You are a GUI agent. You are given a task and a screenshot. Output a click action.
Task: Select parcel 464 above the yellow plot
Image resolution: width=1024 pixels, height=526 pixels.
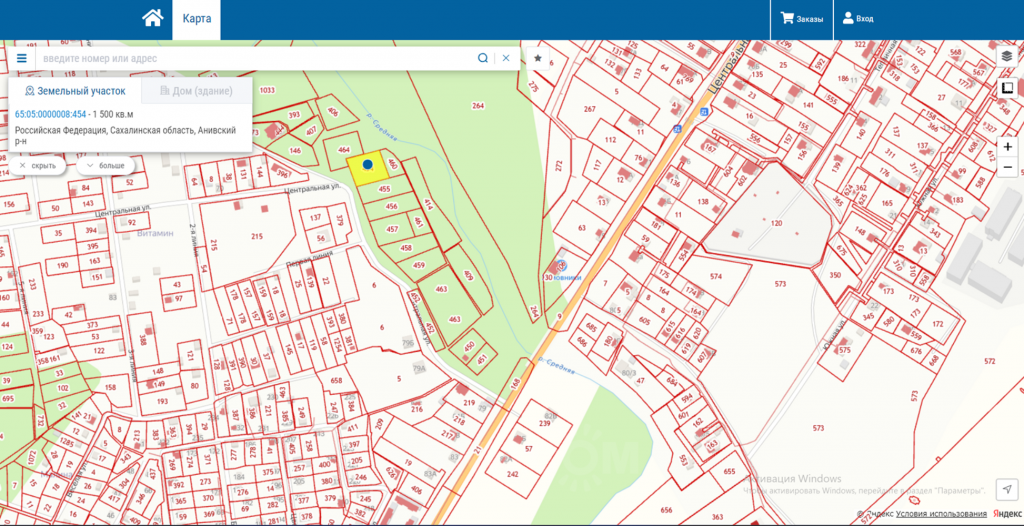pyautogui.click(x=344, y=150)
